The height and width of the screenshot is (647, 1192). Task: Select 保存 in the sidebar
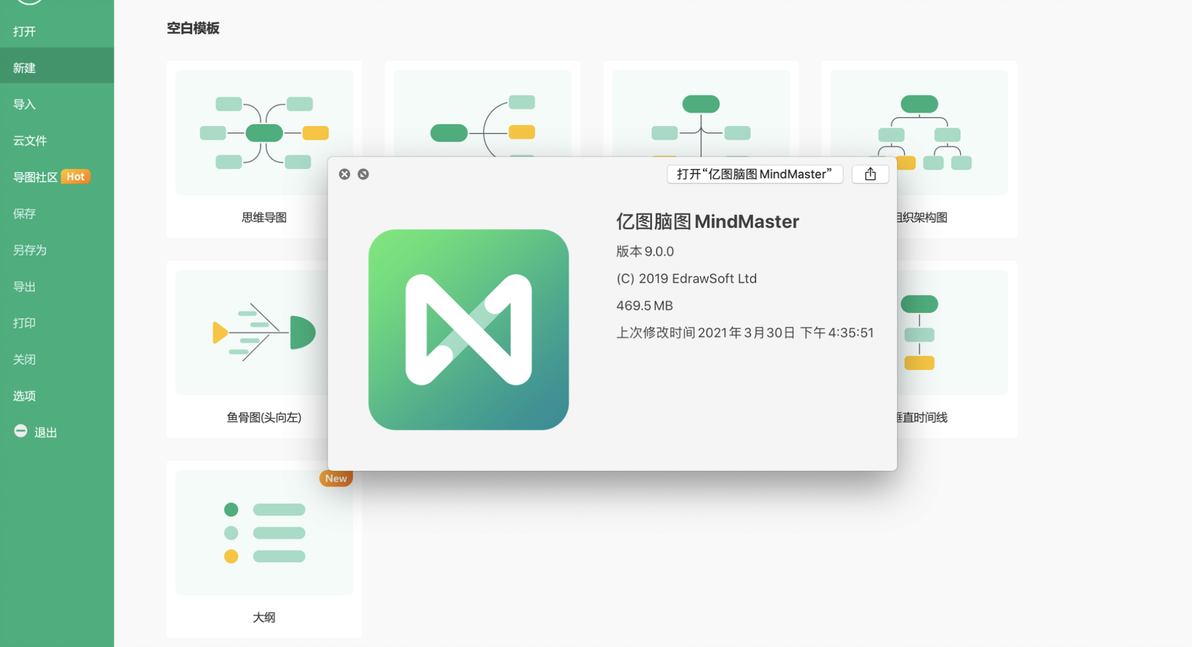24,214
